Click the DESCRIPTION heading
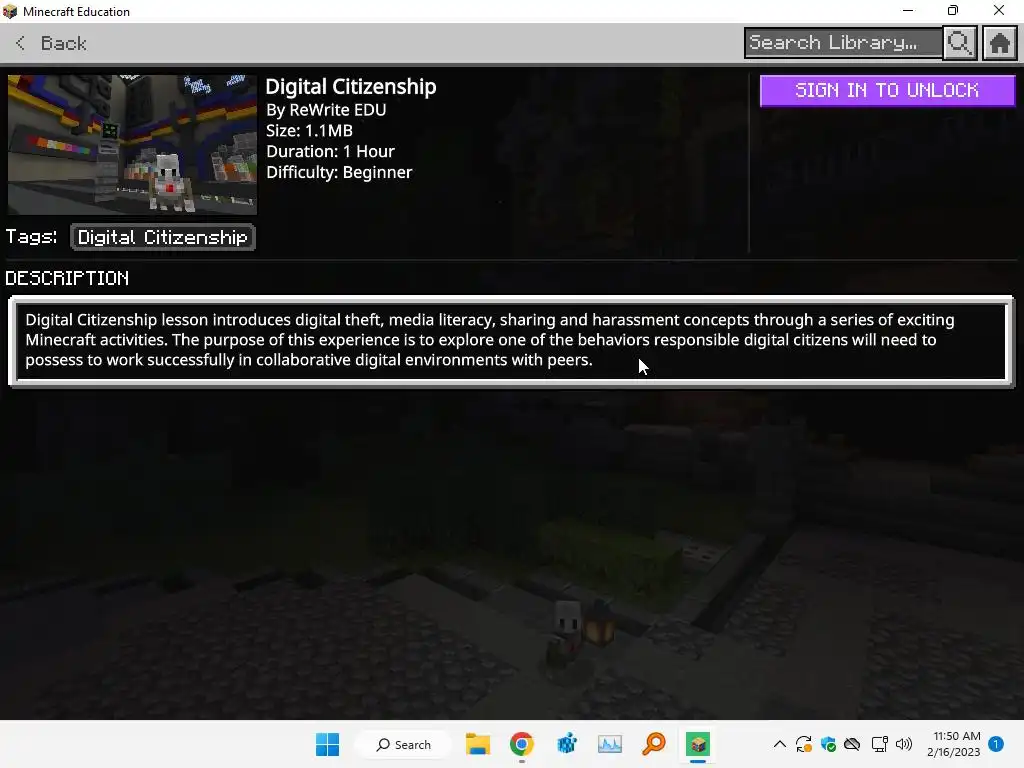This screenshot has height=768, width=1024. [x=67, y=278]
